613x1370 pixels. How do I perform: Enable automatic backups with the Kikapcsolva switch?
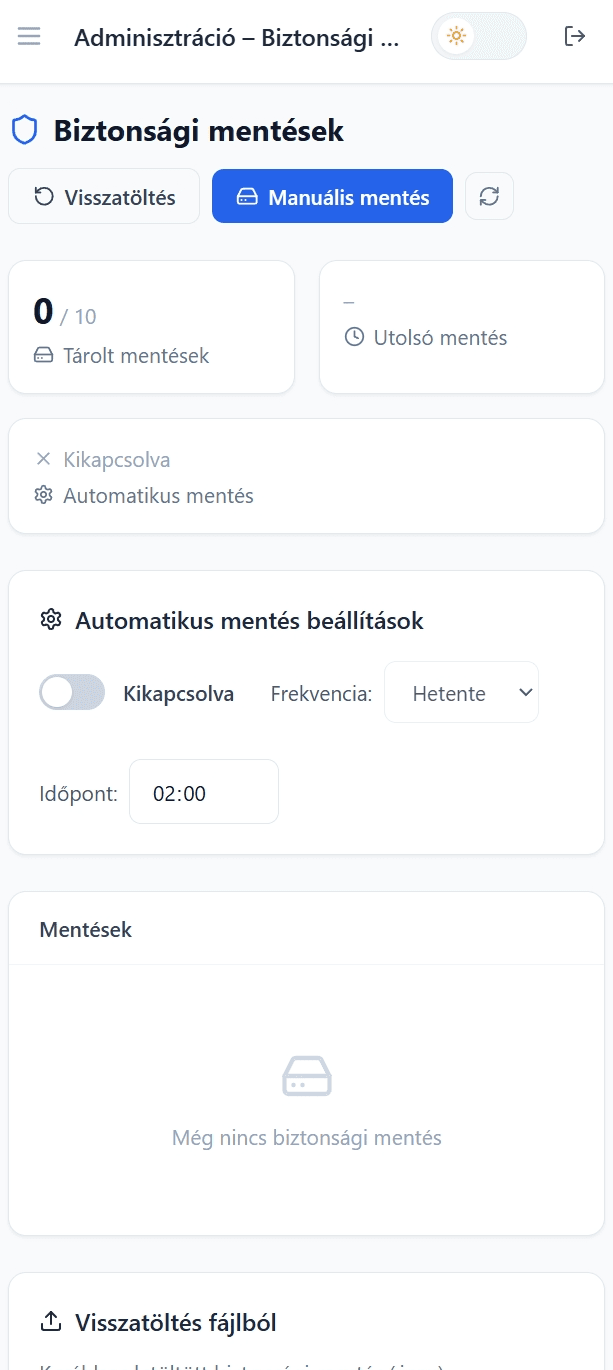[71, 692]
